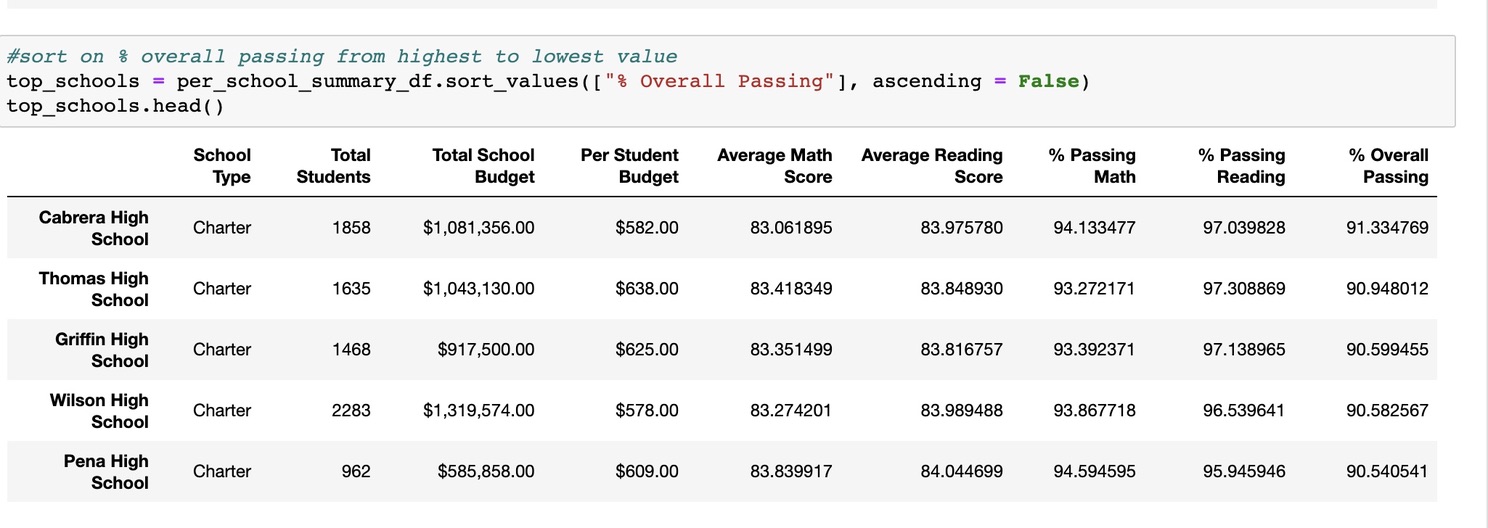
Task: Click Cabrera's total students value 1858
Action: (x=352, y=228)
